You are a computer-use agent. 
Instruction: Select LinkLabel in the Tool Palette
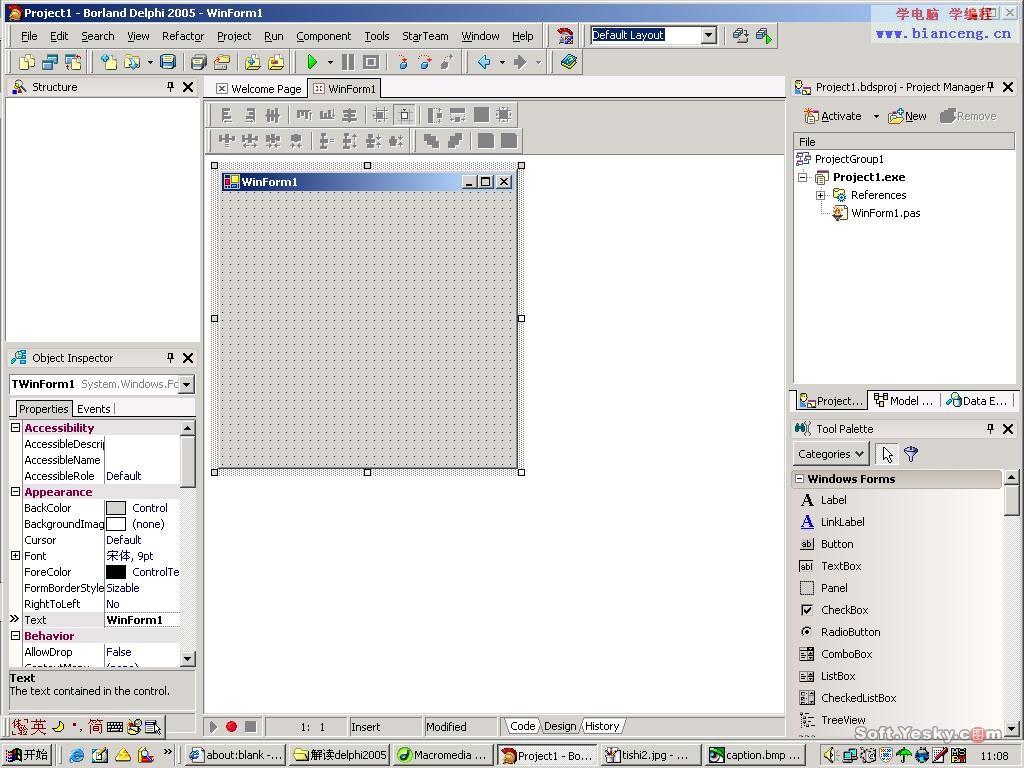pyautogui.click(x=842, y=522)
